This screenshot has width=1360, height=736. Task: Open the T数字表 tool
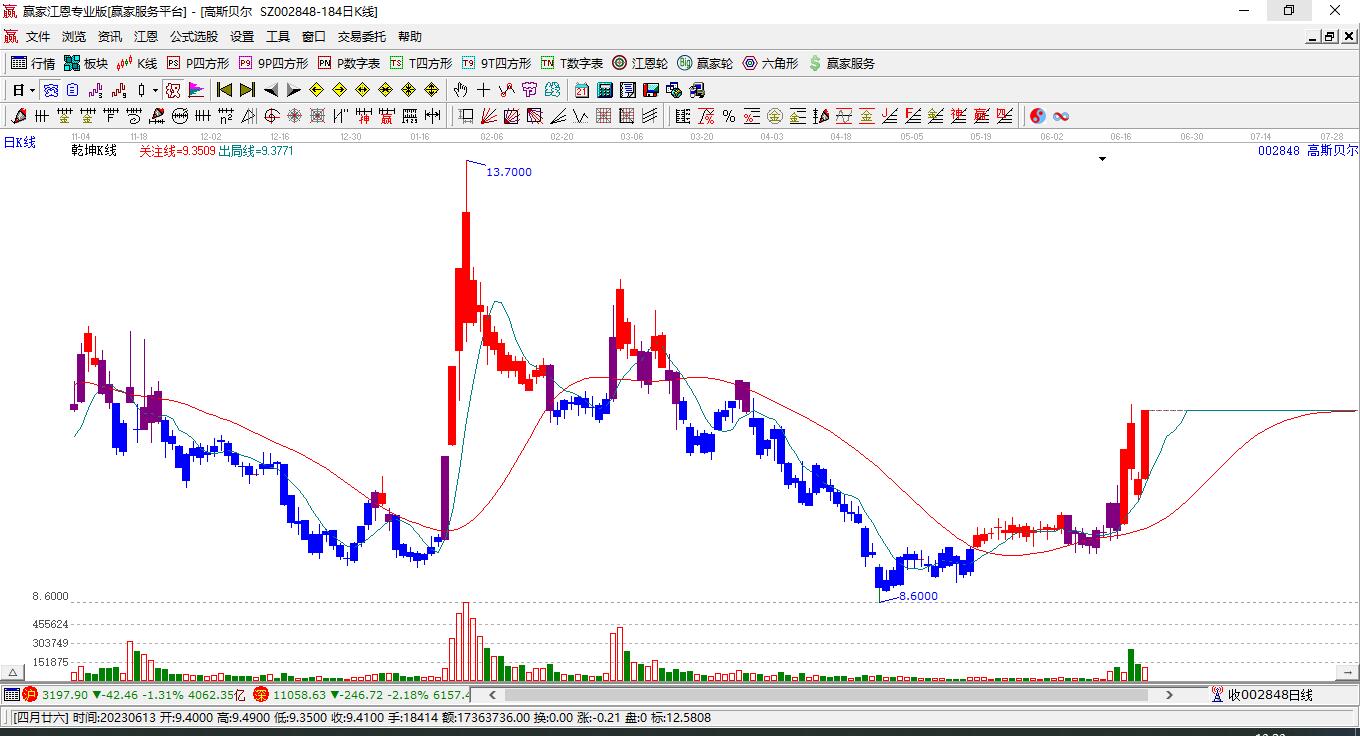[572, 63]
